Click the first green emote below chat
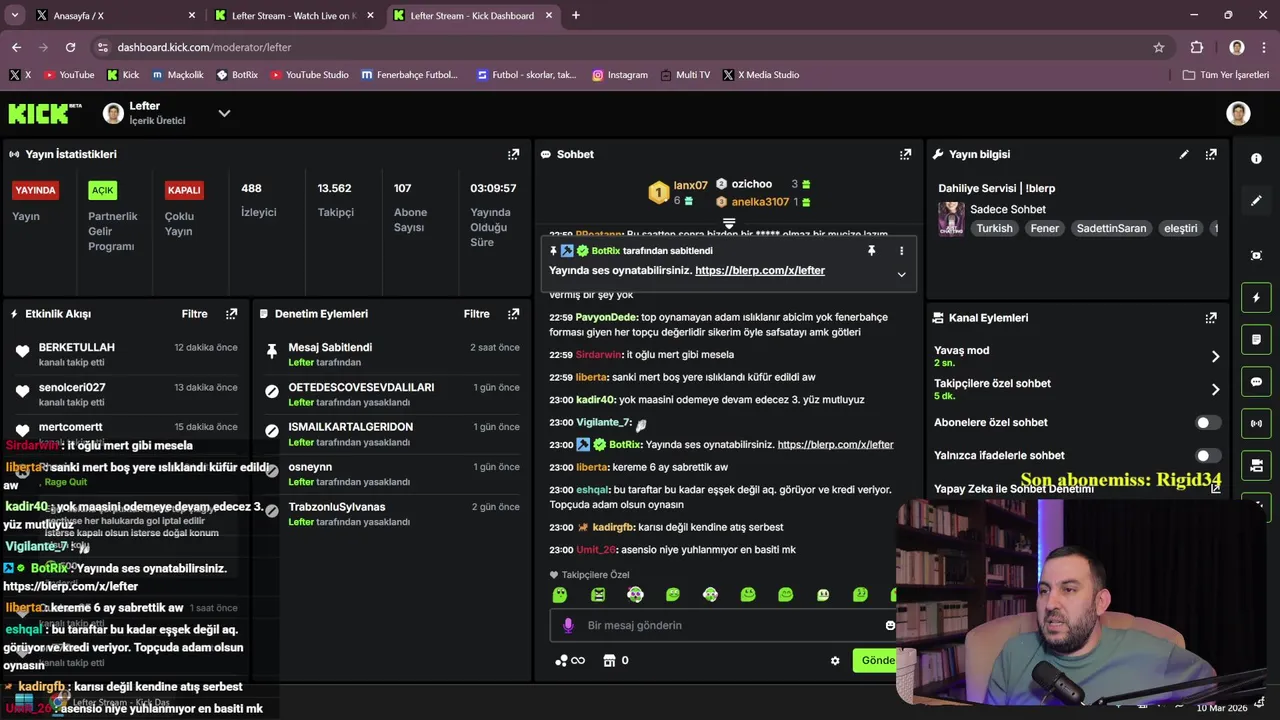This screenshot has width=1280, height=720. 560,595
